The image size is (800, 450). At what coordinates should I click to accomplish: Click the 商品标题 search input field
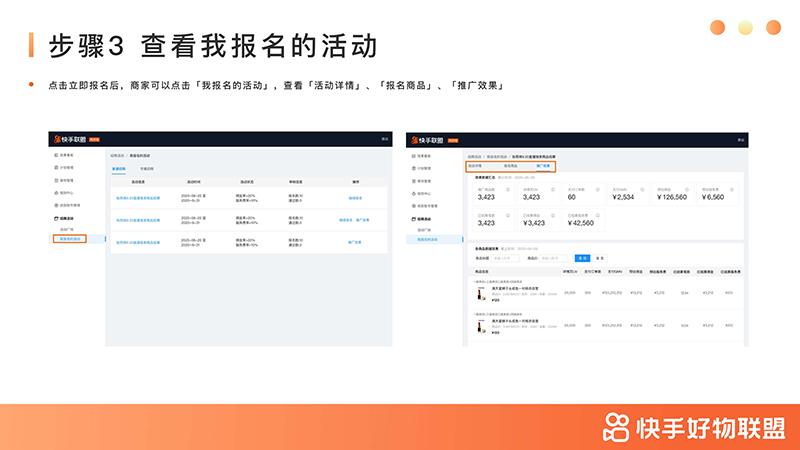click(x=504, y=258)
